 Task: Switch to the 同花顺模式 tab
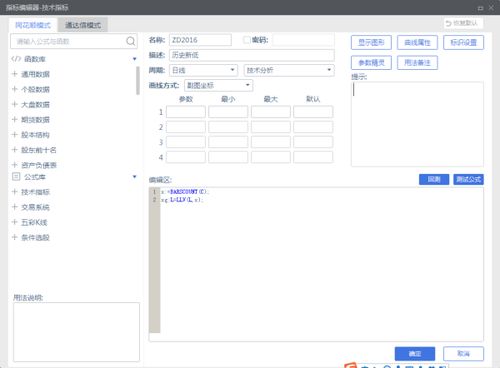(33, 25)
